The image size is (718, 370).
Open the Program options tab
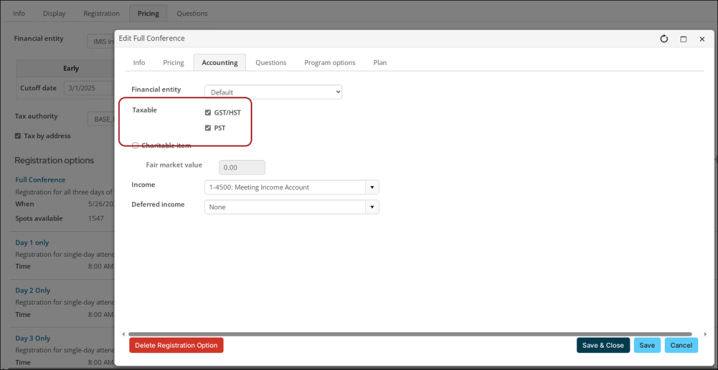(x=330, y=63)
